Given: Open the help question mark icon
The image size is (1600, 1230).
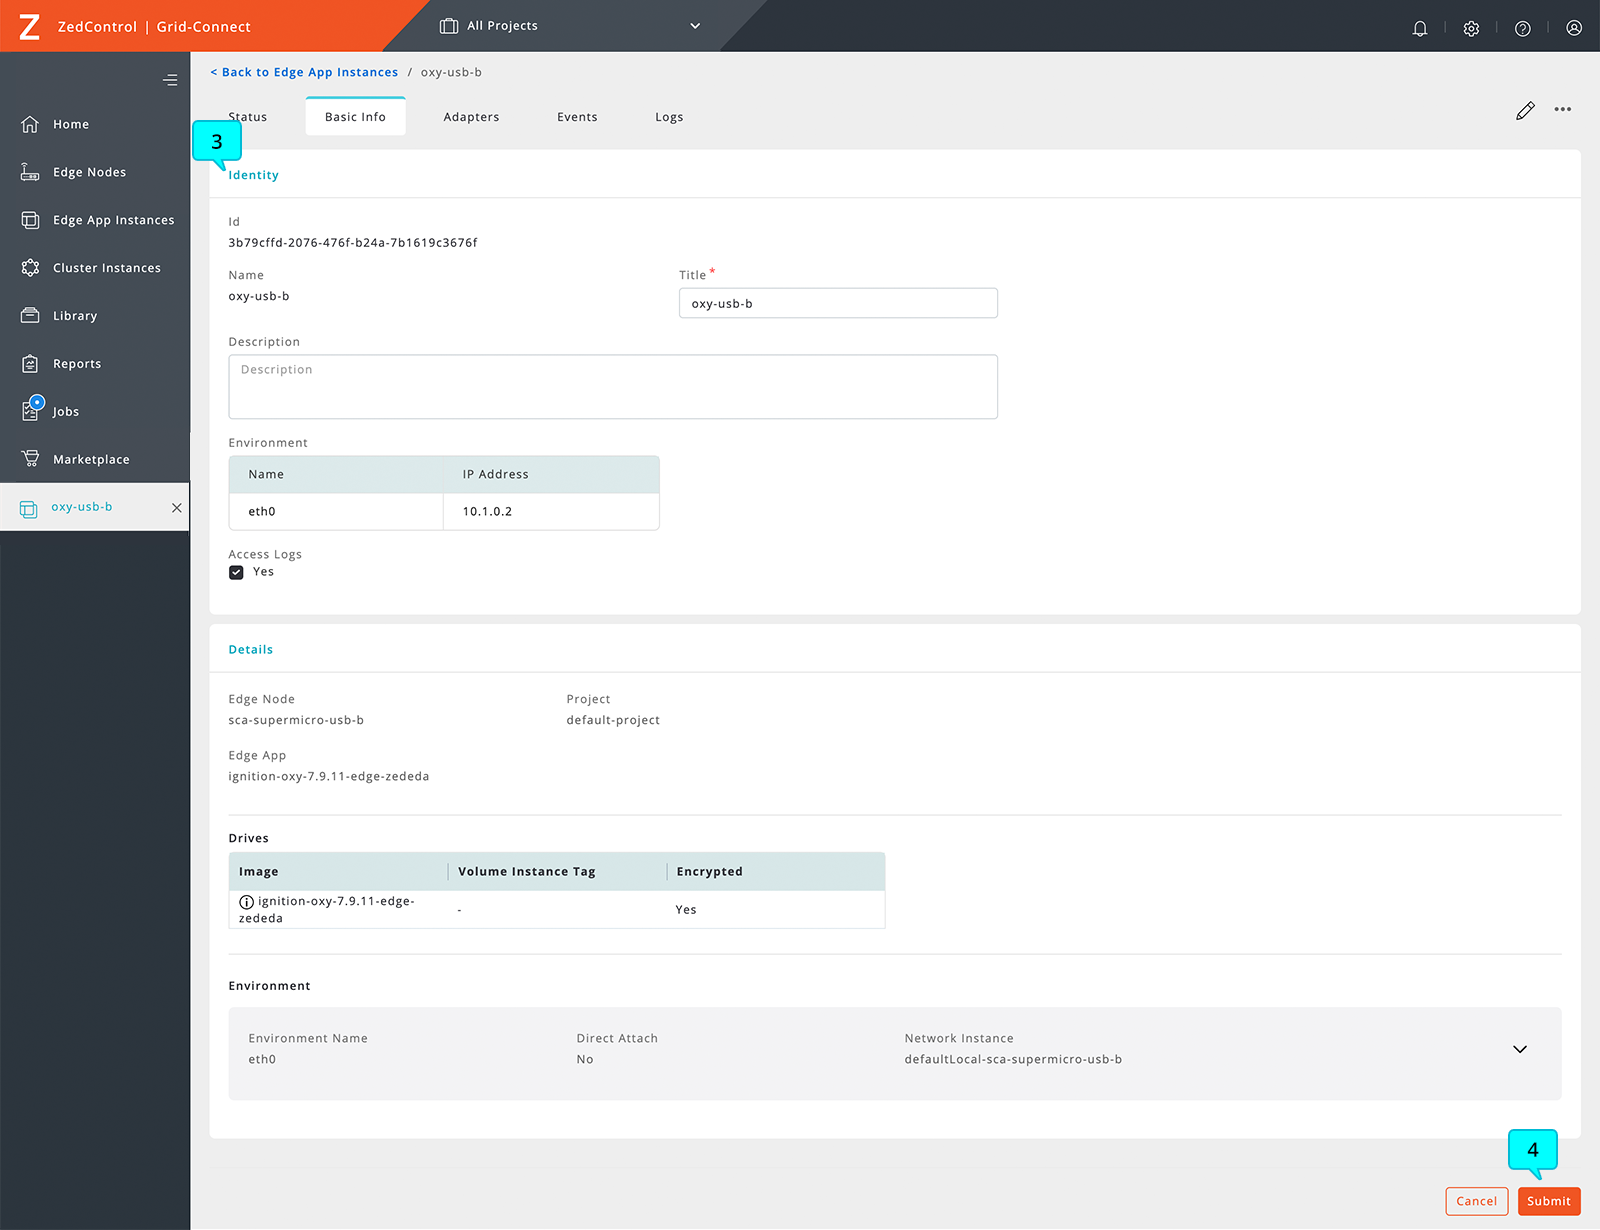Looking at the screenshot, I should [1522, 28].
